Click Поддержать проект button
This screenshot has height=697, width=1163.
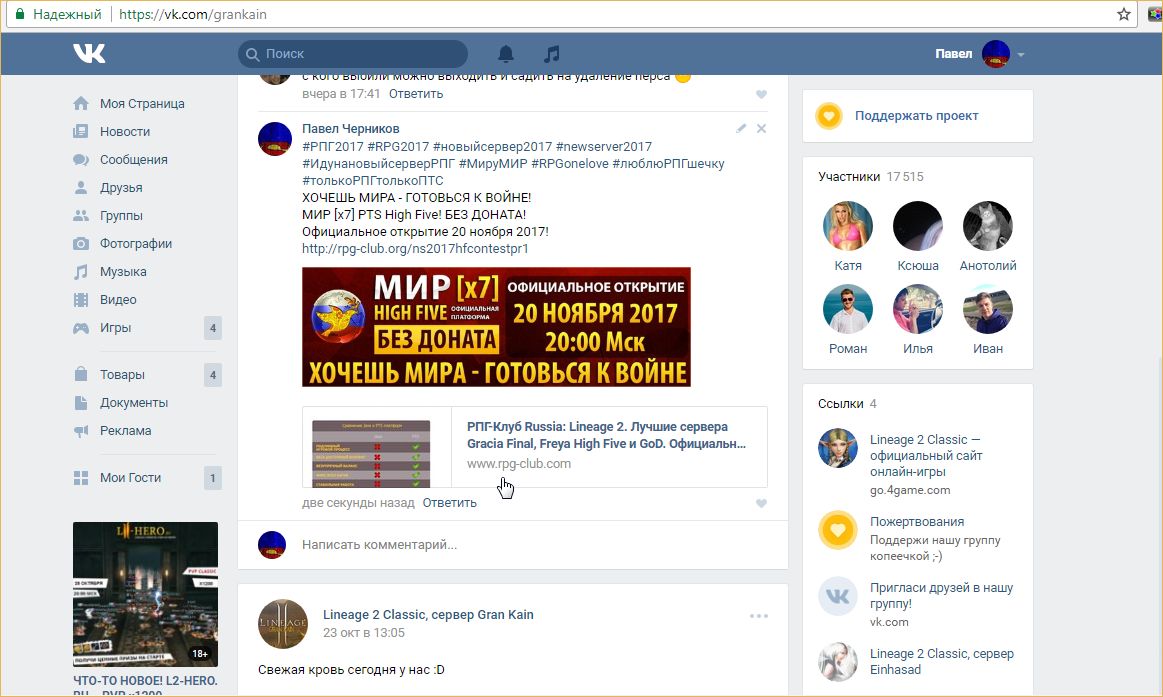click(917, 116)
